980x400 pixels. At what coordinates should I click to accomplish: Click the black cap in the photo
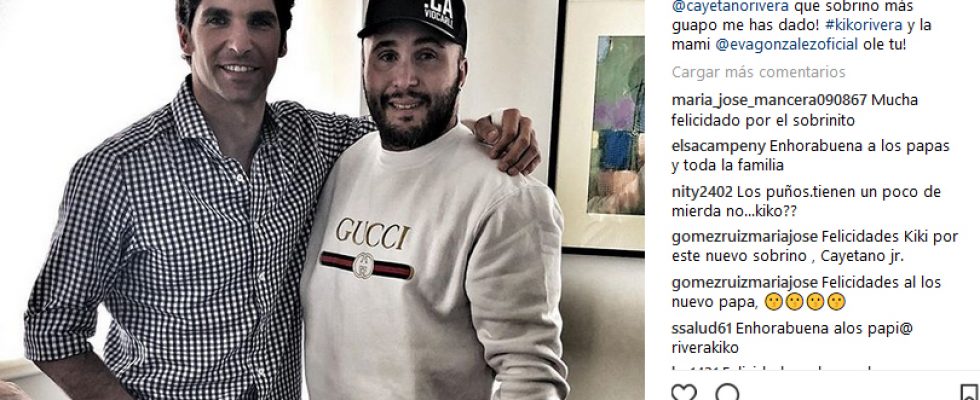pyautogui.click(x=415, y=19)
